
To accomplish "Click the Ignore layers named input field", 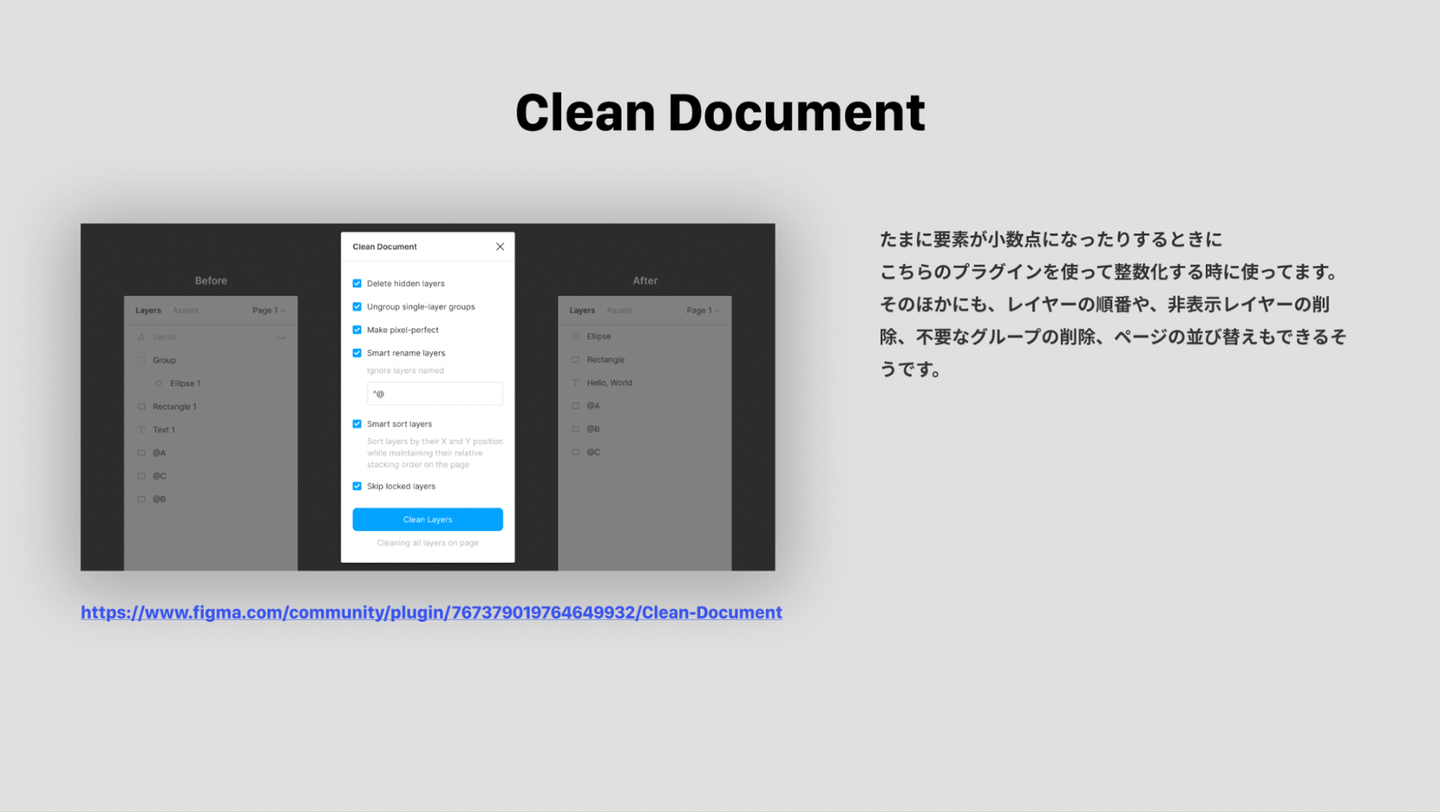I will pyautogui.click(x=435, y=394).
